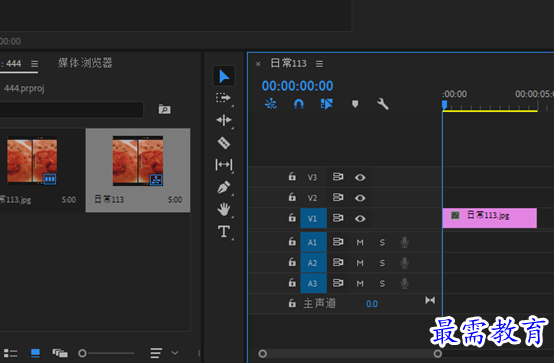Open timeline wrench display settings
Image resolution: width=554 pixels, height=363 pixels.
[383, 104]
